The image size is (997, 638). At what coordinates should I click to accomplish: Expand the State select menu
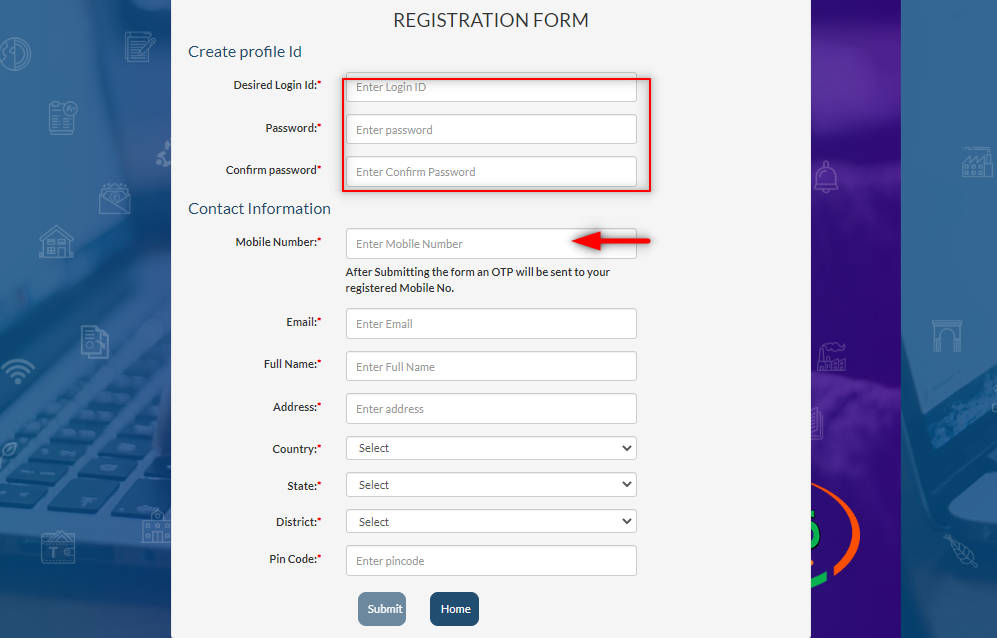tap(491, 485)
